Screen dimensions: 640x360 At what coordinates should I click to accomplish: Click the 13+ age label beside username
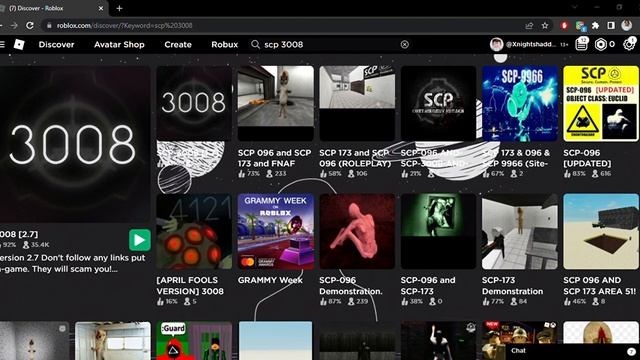tap(564, 44)
